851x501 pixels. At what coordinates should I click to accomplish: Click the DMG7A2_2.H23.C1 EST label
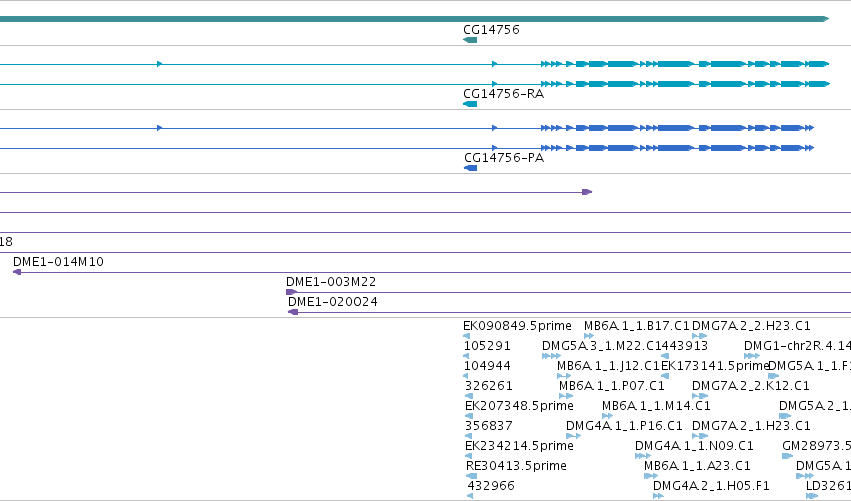click(x=751, y=326)
